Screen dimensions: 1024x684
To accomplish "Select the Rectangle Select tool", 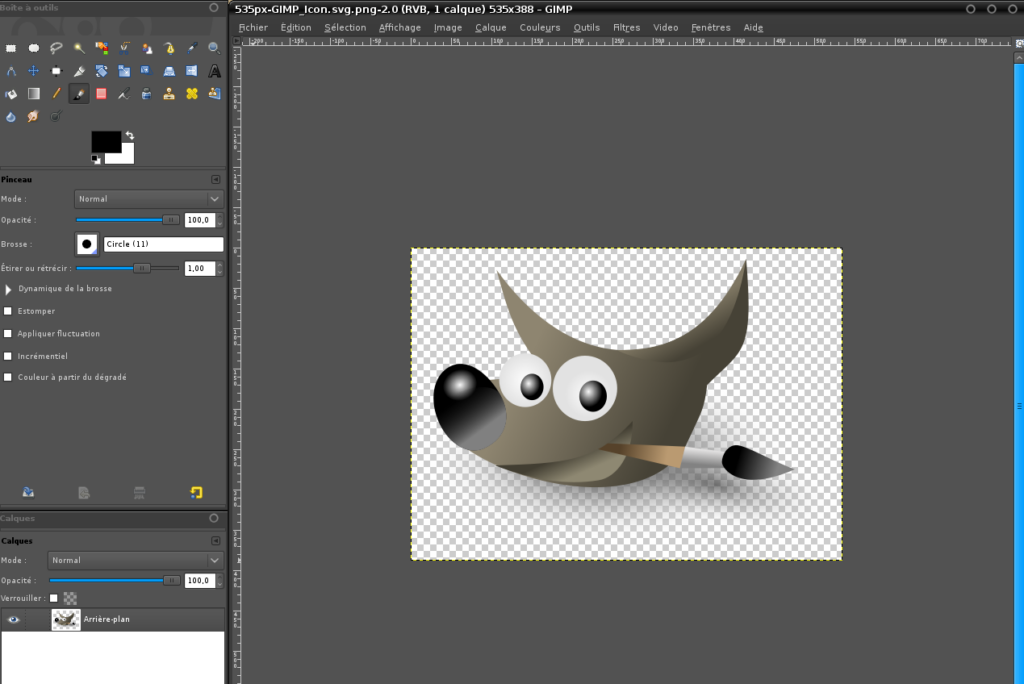I will point(11,48).
